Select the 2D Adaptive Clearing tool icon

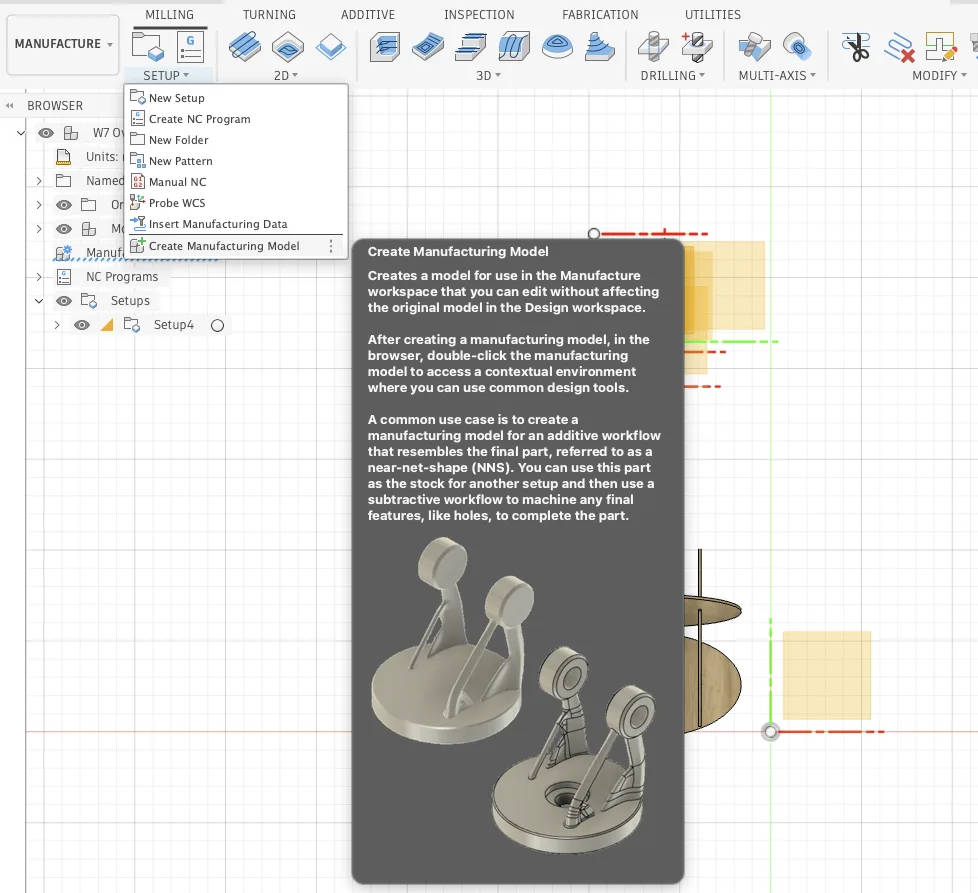[244, 46]
